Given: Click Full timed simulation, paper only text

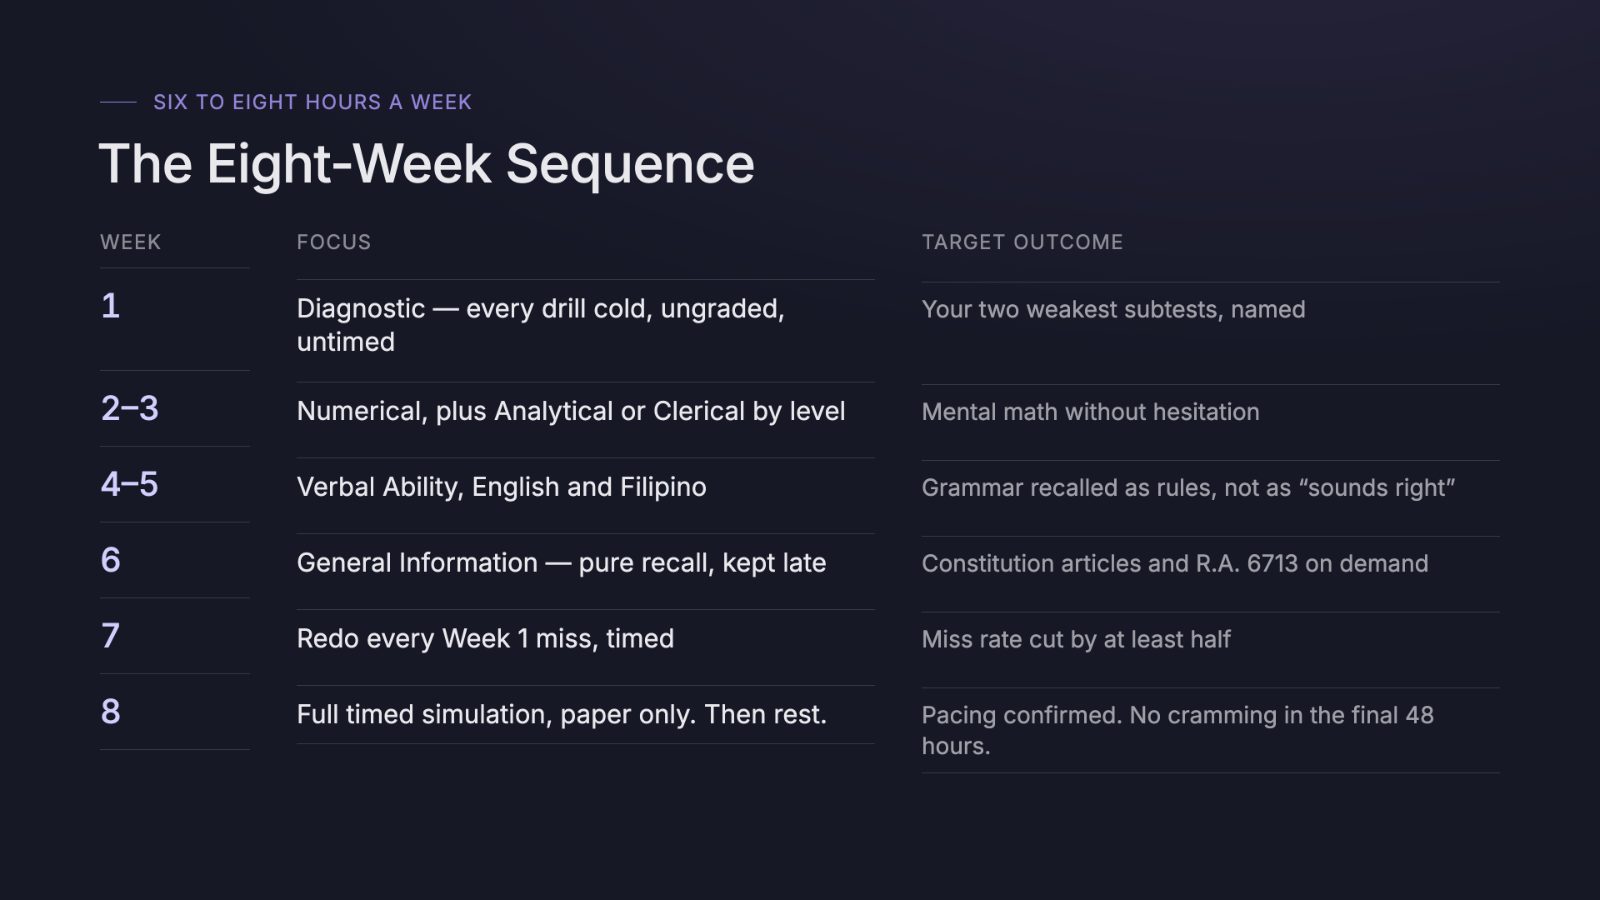Looking at the screenshot, I should click(x=562, y=715).
